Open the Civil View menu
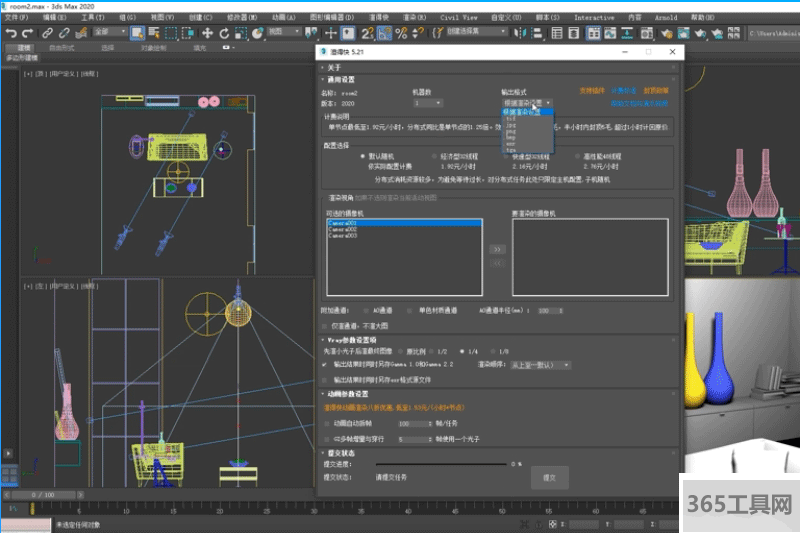 pos(458,17)
